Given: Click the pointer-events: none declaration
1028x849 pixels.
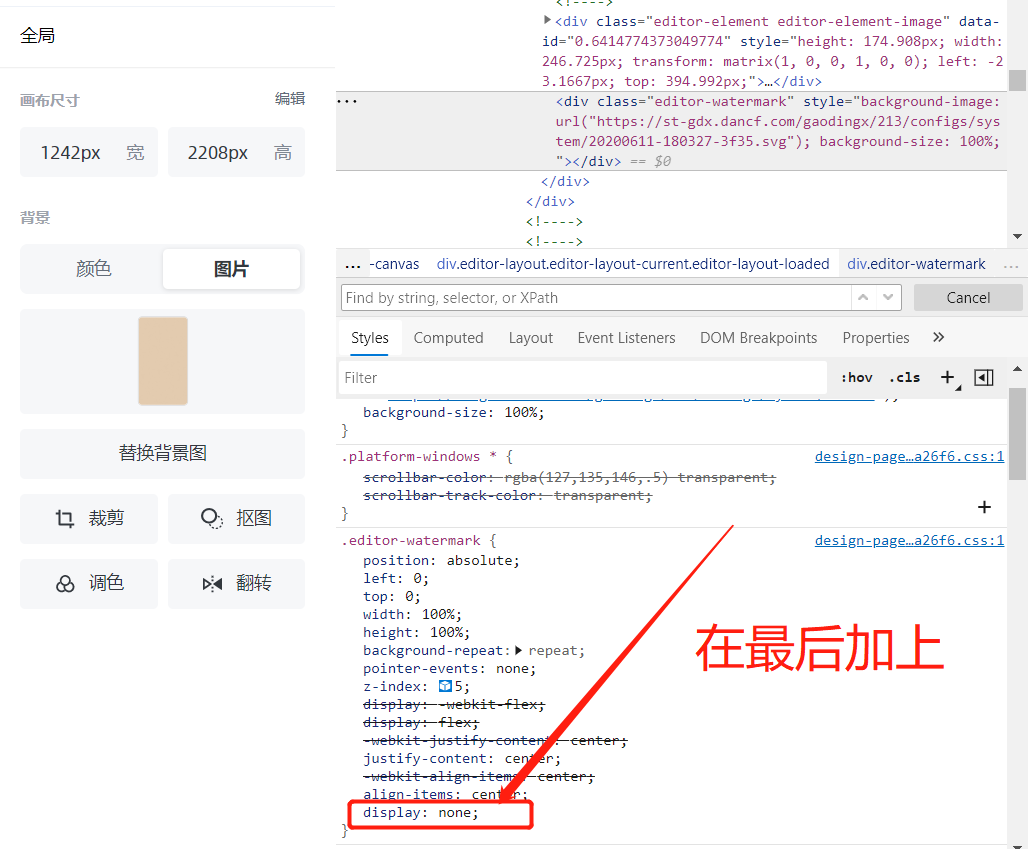Looking at the screenshot, I should point(450,668).
